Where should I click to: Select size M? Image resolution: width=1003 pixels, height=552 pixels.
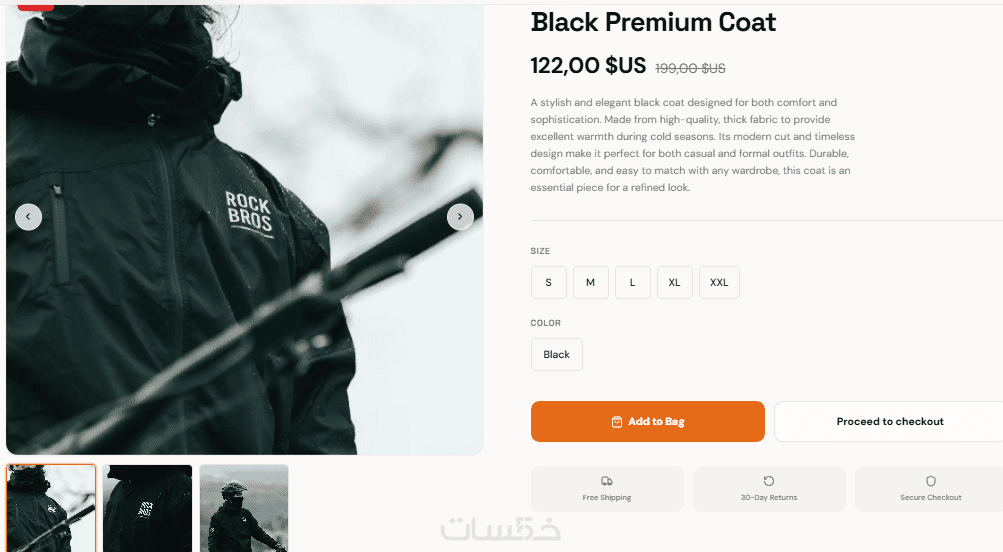(590, 282)
